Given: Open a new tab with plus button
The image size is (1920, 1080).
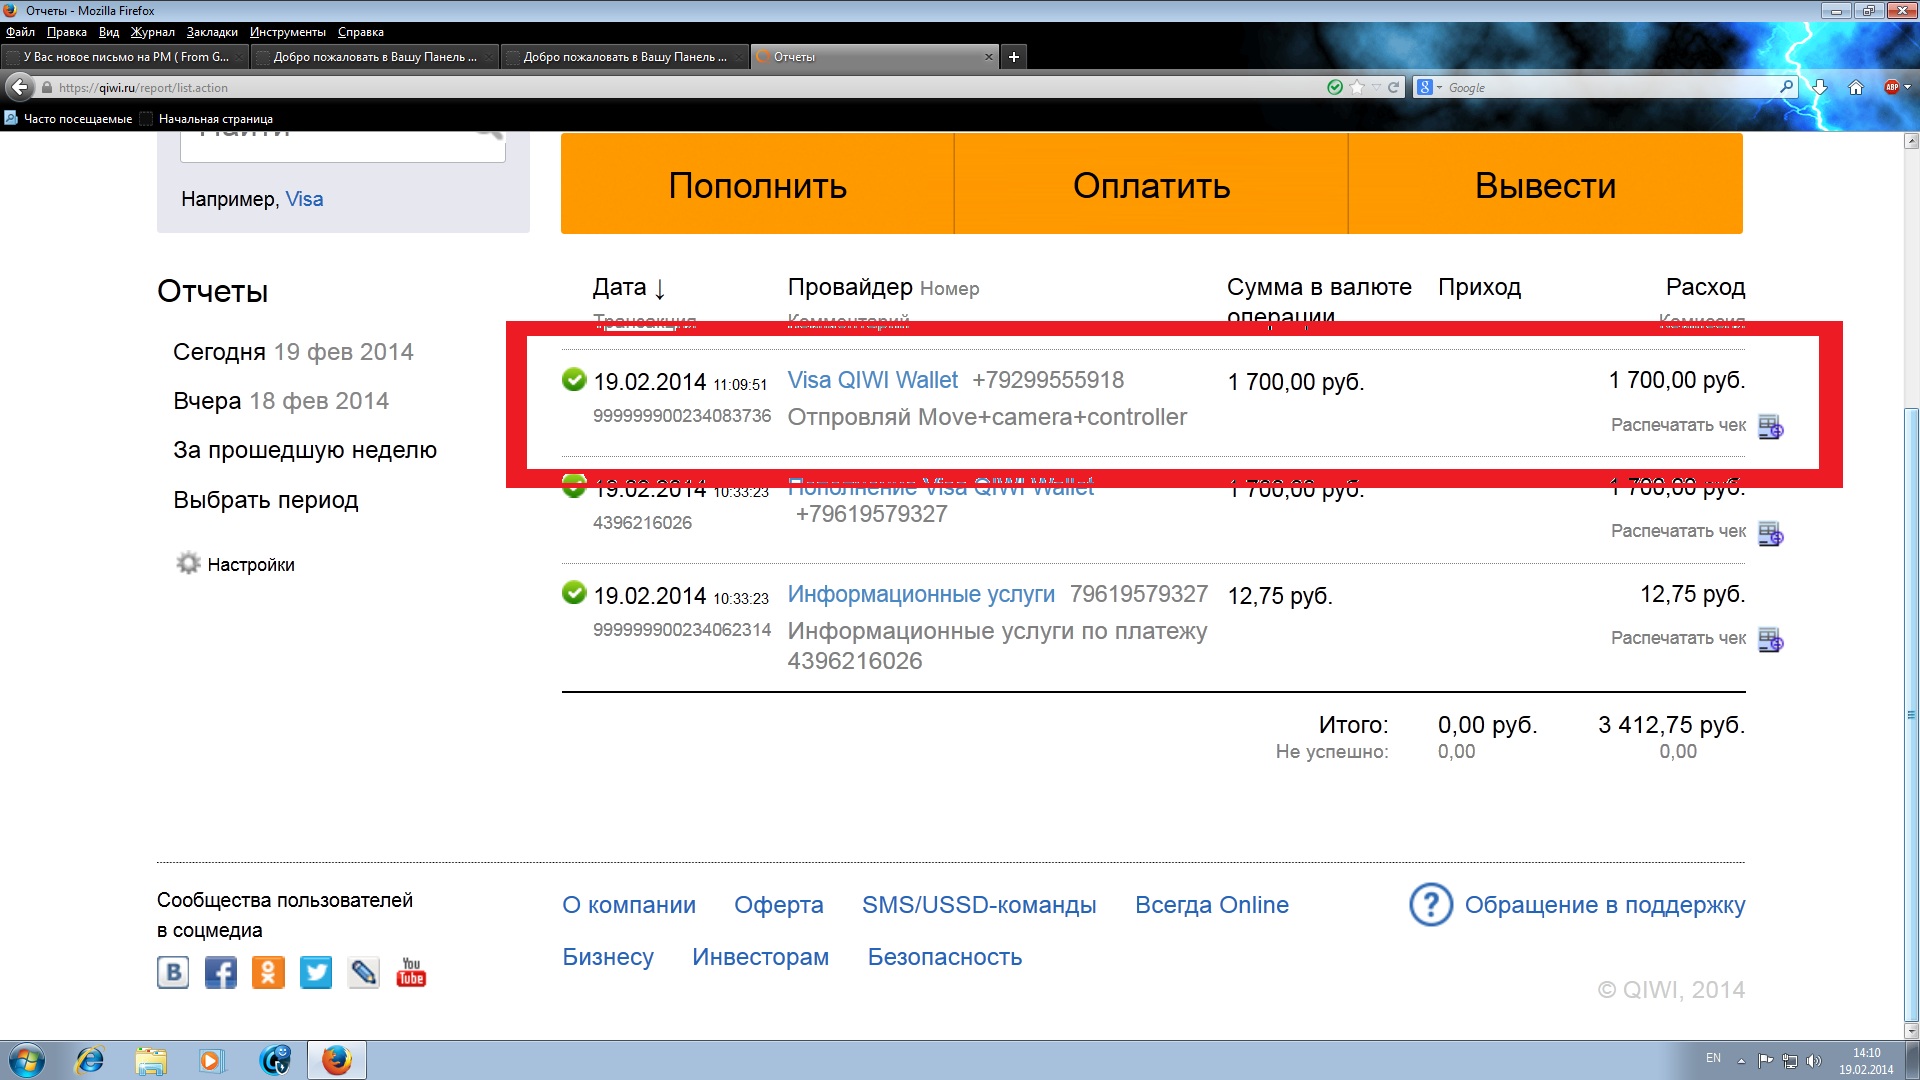Looking at the screenshot, I should (x=1013, y=57).
